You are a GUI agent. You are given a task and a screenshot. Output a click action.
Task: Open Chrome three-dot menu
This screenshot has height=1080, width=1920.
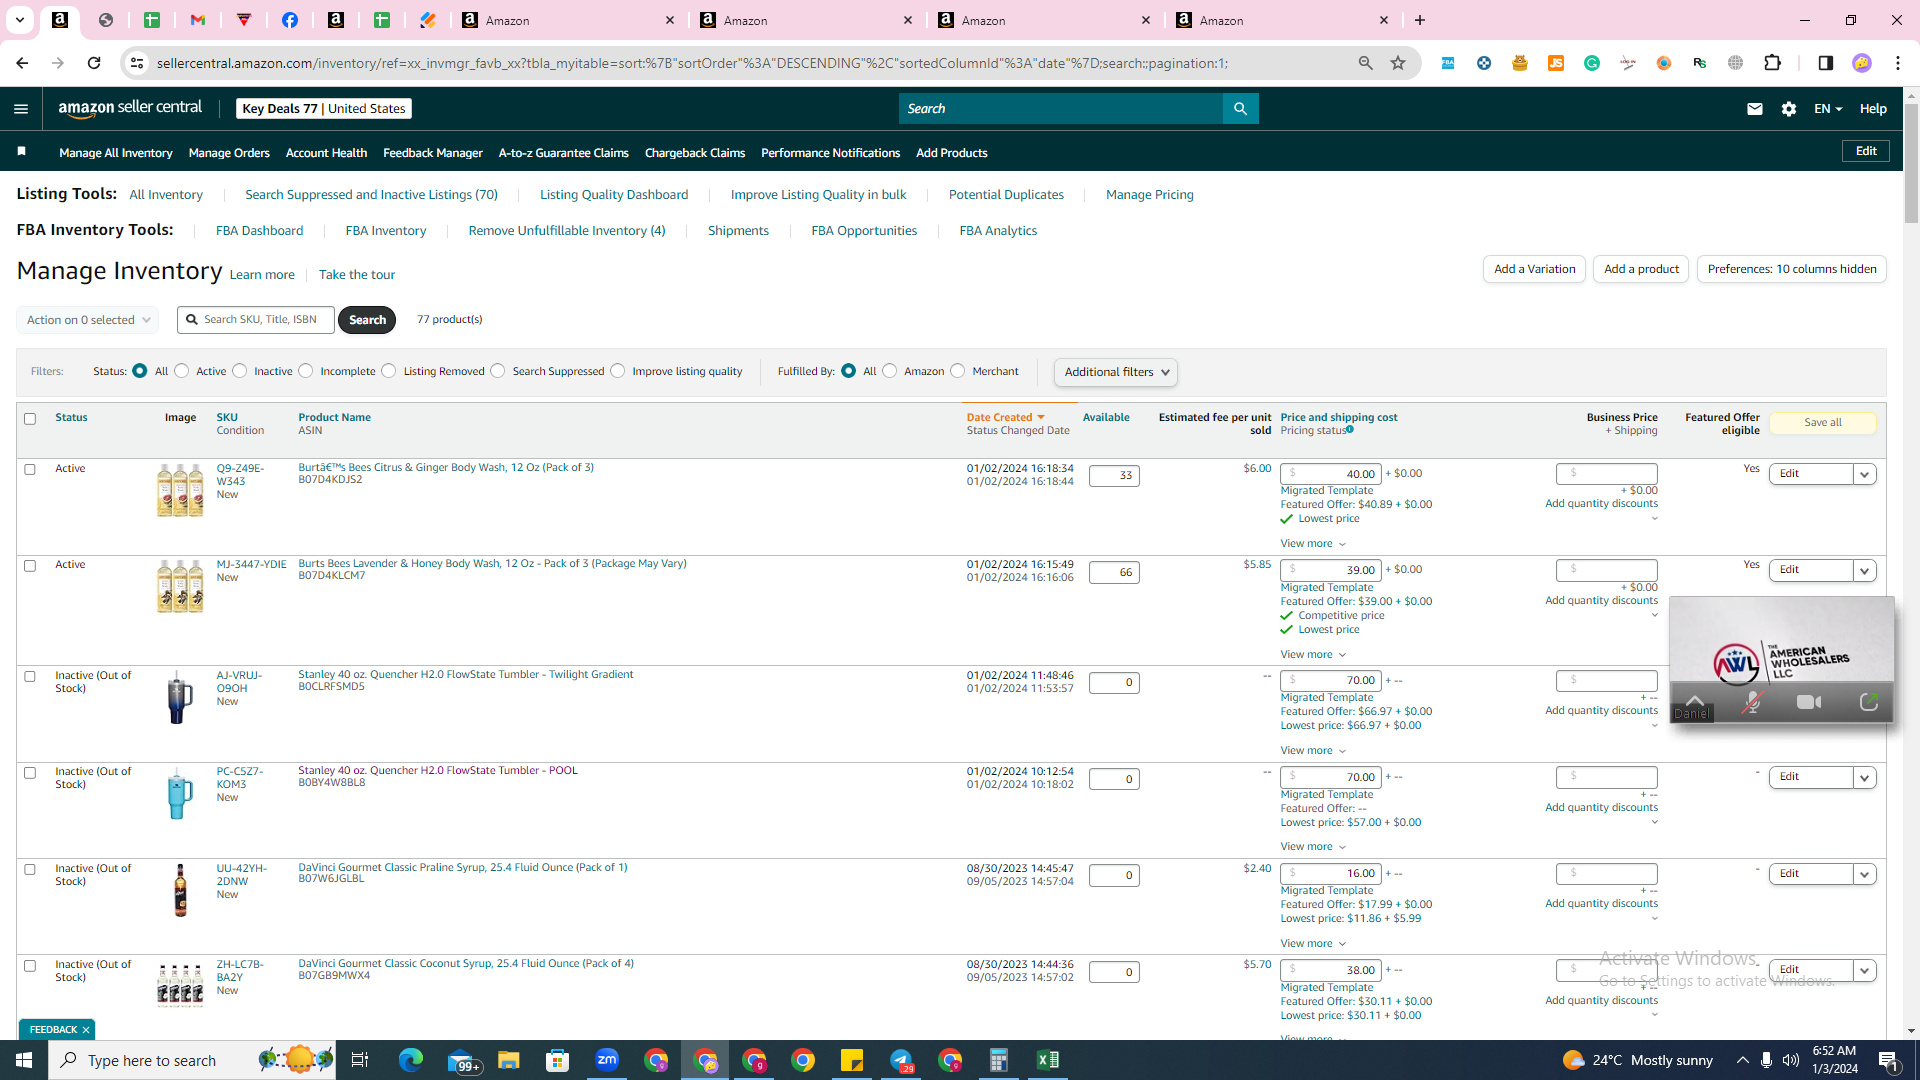pyautogui.click(x=1897, y=63)
